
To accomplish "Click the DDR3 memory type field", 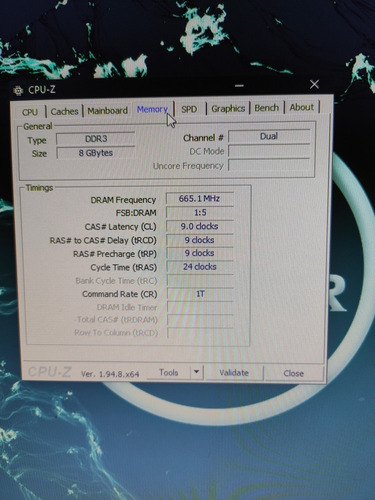I will 96,139.
